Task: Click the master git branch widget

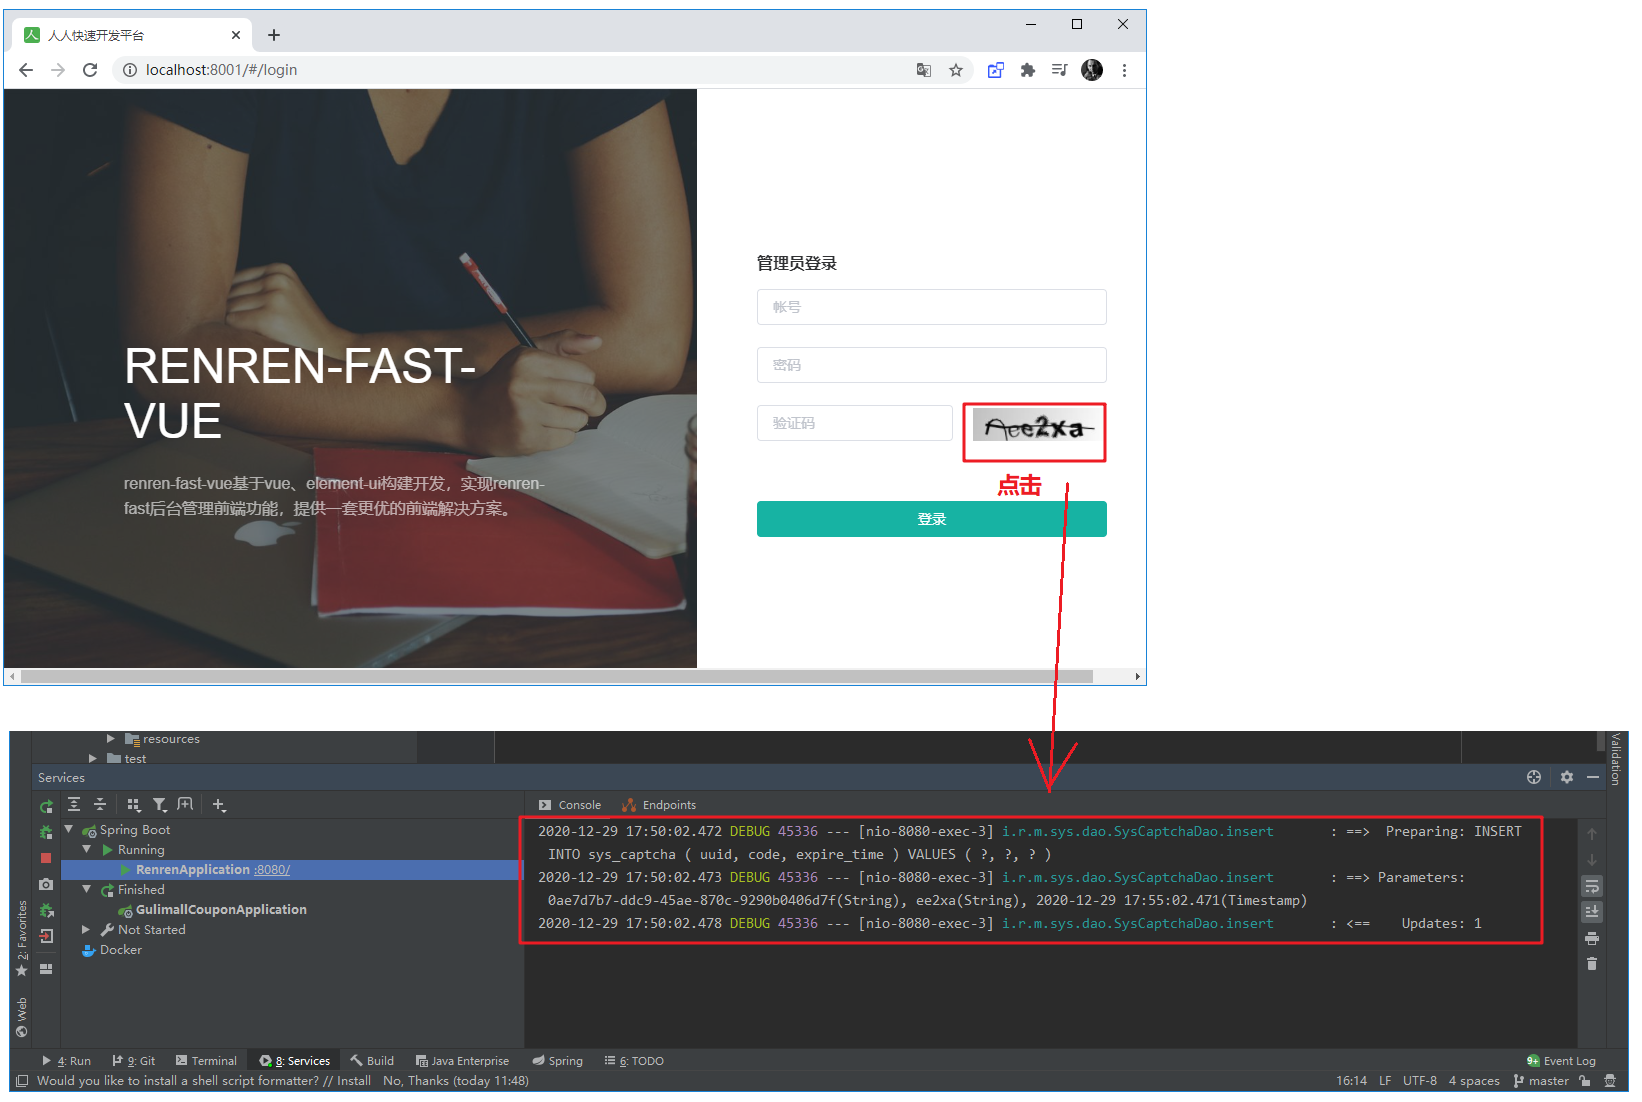Action: point(1541,1081)
